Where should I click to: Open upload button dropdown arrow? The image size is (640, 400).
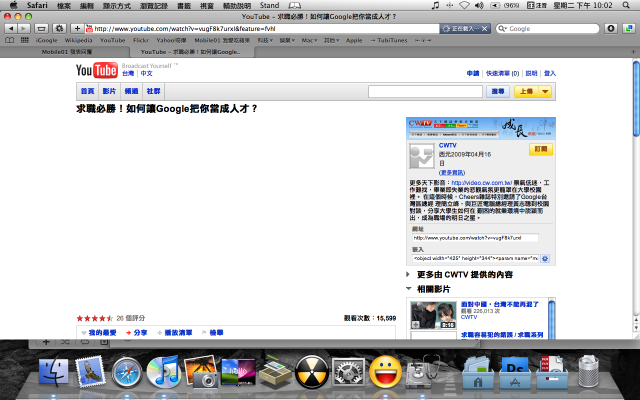(545, 91)
